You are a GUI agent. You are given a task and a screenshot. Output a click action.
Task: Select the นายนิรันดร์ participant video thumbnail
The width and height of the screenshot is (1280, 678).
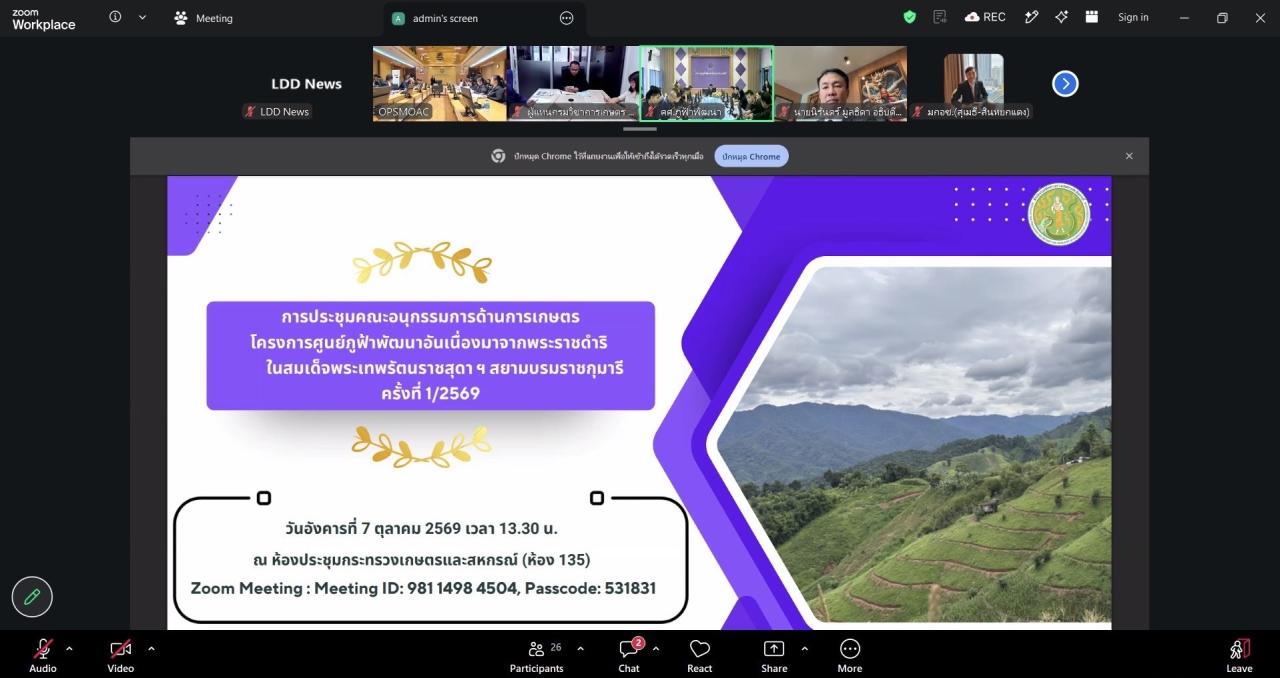click(841, 84)
